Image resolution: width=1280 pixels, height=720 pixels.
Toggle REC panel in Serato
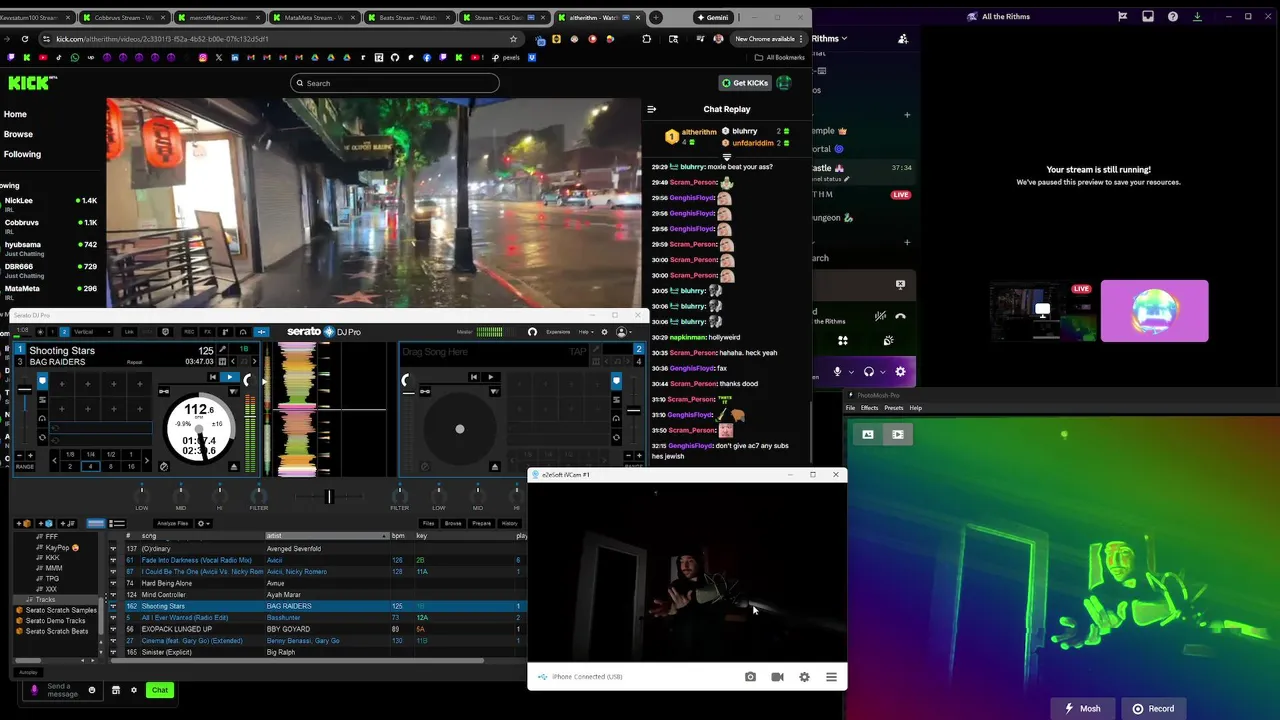coord(189,332)
